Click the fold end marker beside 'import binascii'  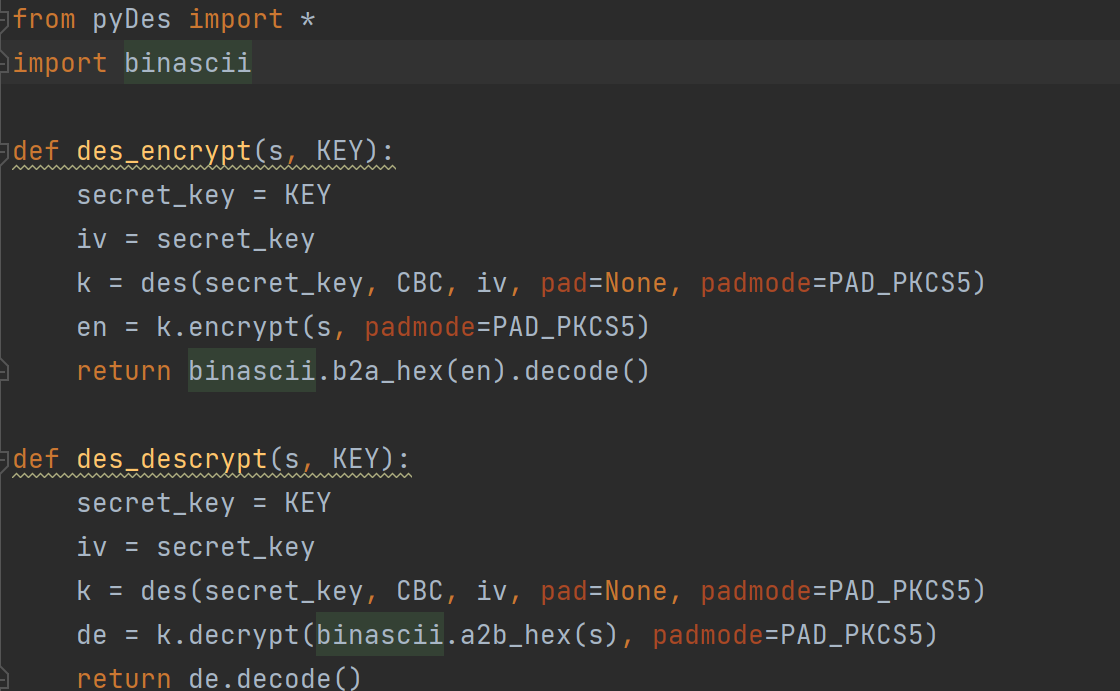coord(5,63)
